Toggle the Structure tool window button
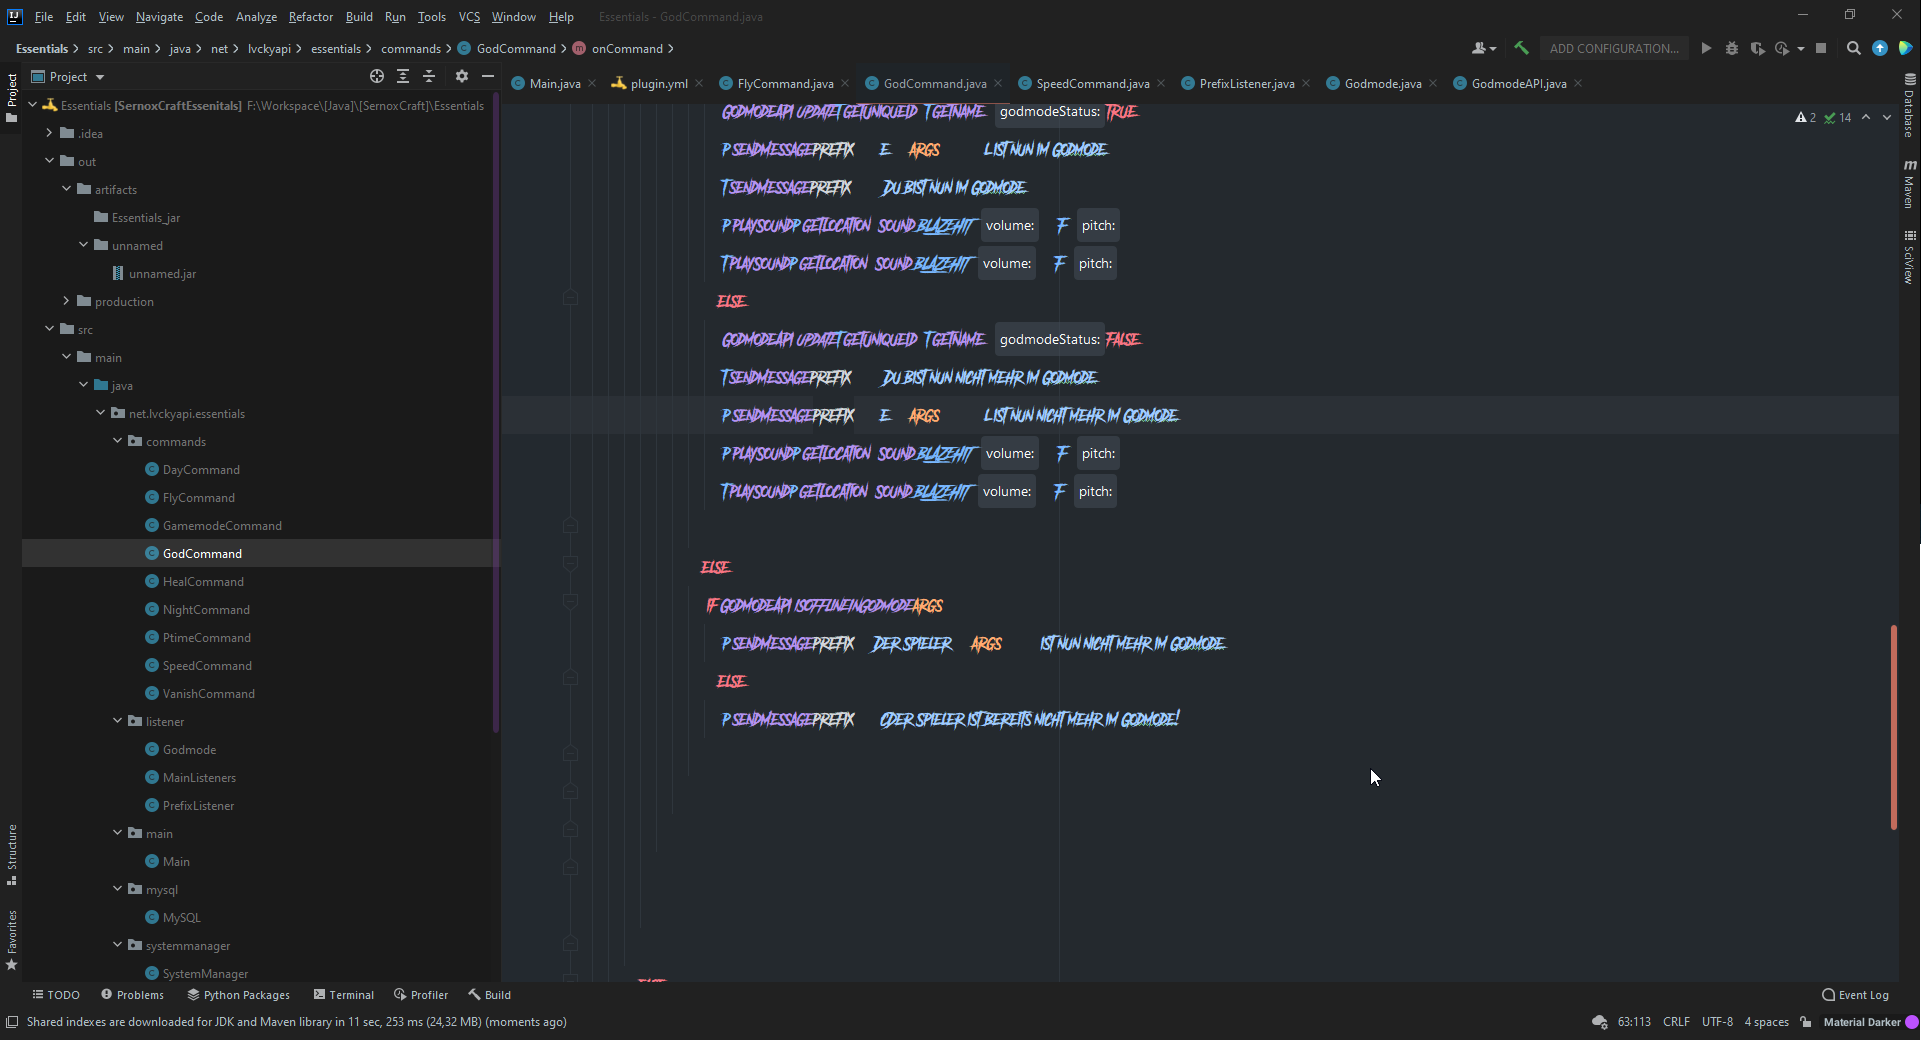The width and height of the screenshot is (1921, 1040). tap(12, 854)
